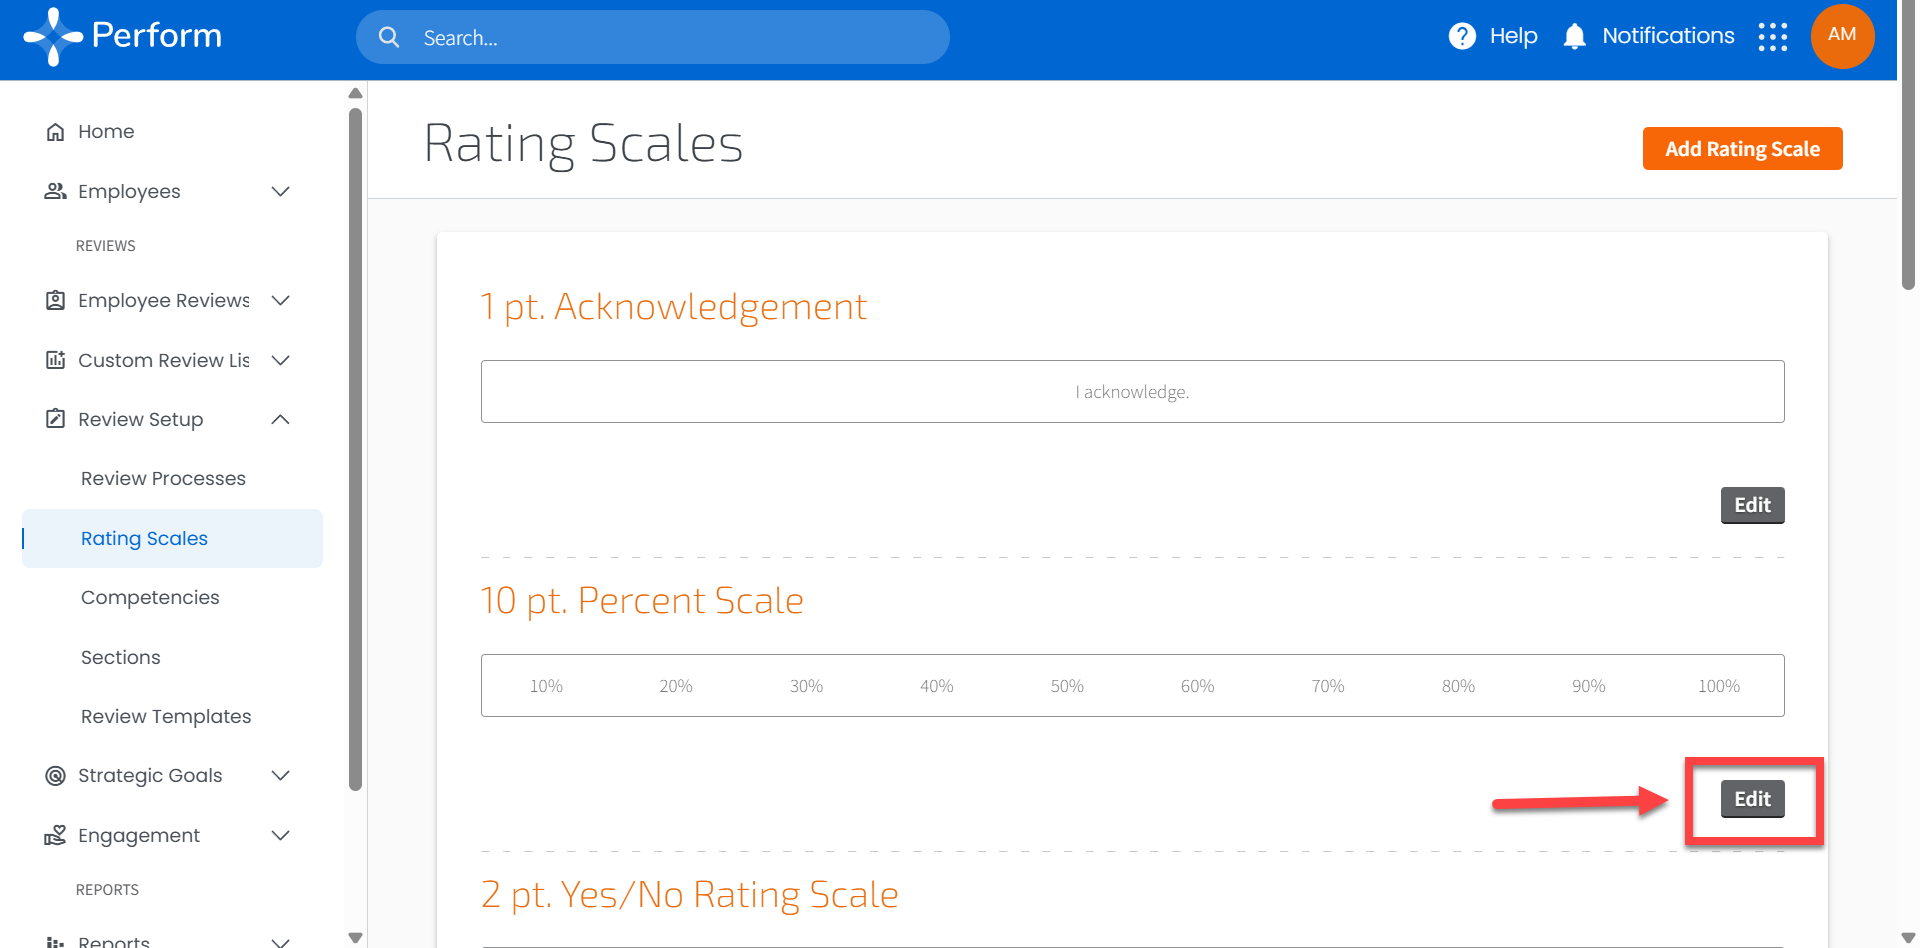Click the Employees people icon
Viewport: 1920px width, 948px height.
(56, 191)
